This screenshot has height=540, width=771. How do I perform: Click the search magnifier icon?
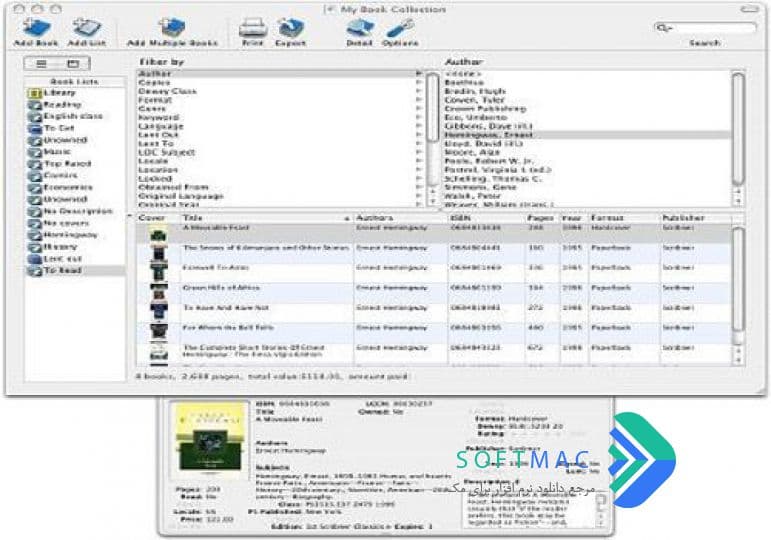(x=662, y=28)
